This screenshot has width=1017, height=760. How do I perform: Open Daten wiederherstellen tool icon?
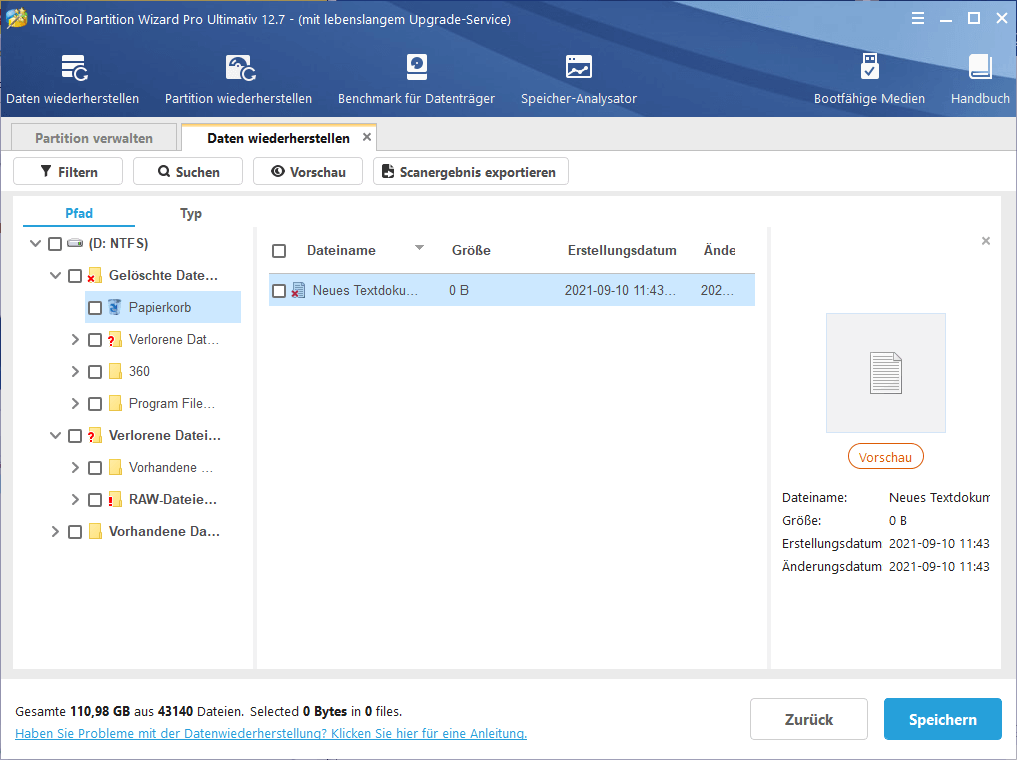tap(73, 68)
